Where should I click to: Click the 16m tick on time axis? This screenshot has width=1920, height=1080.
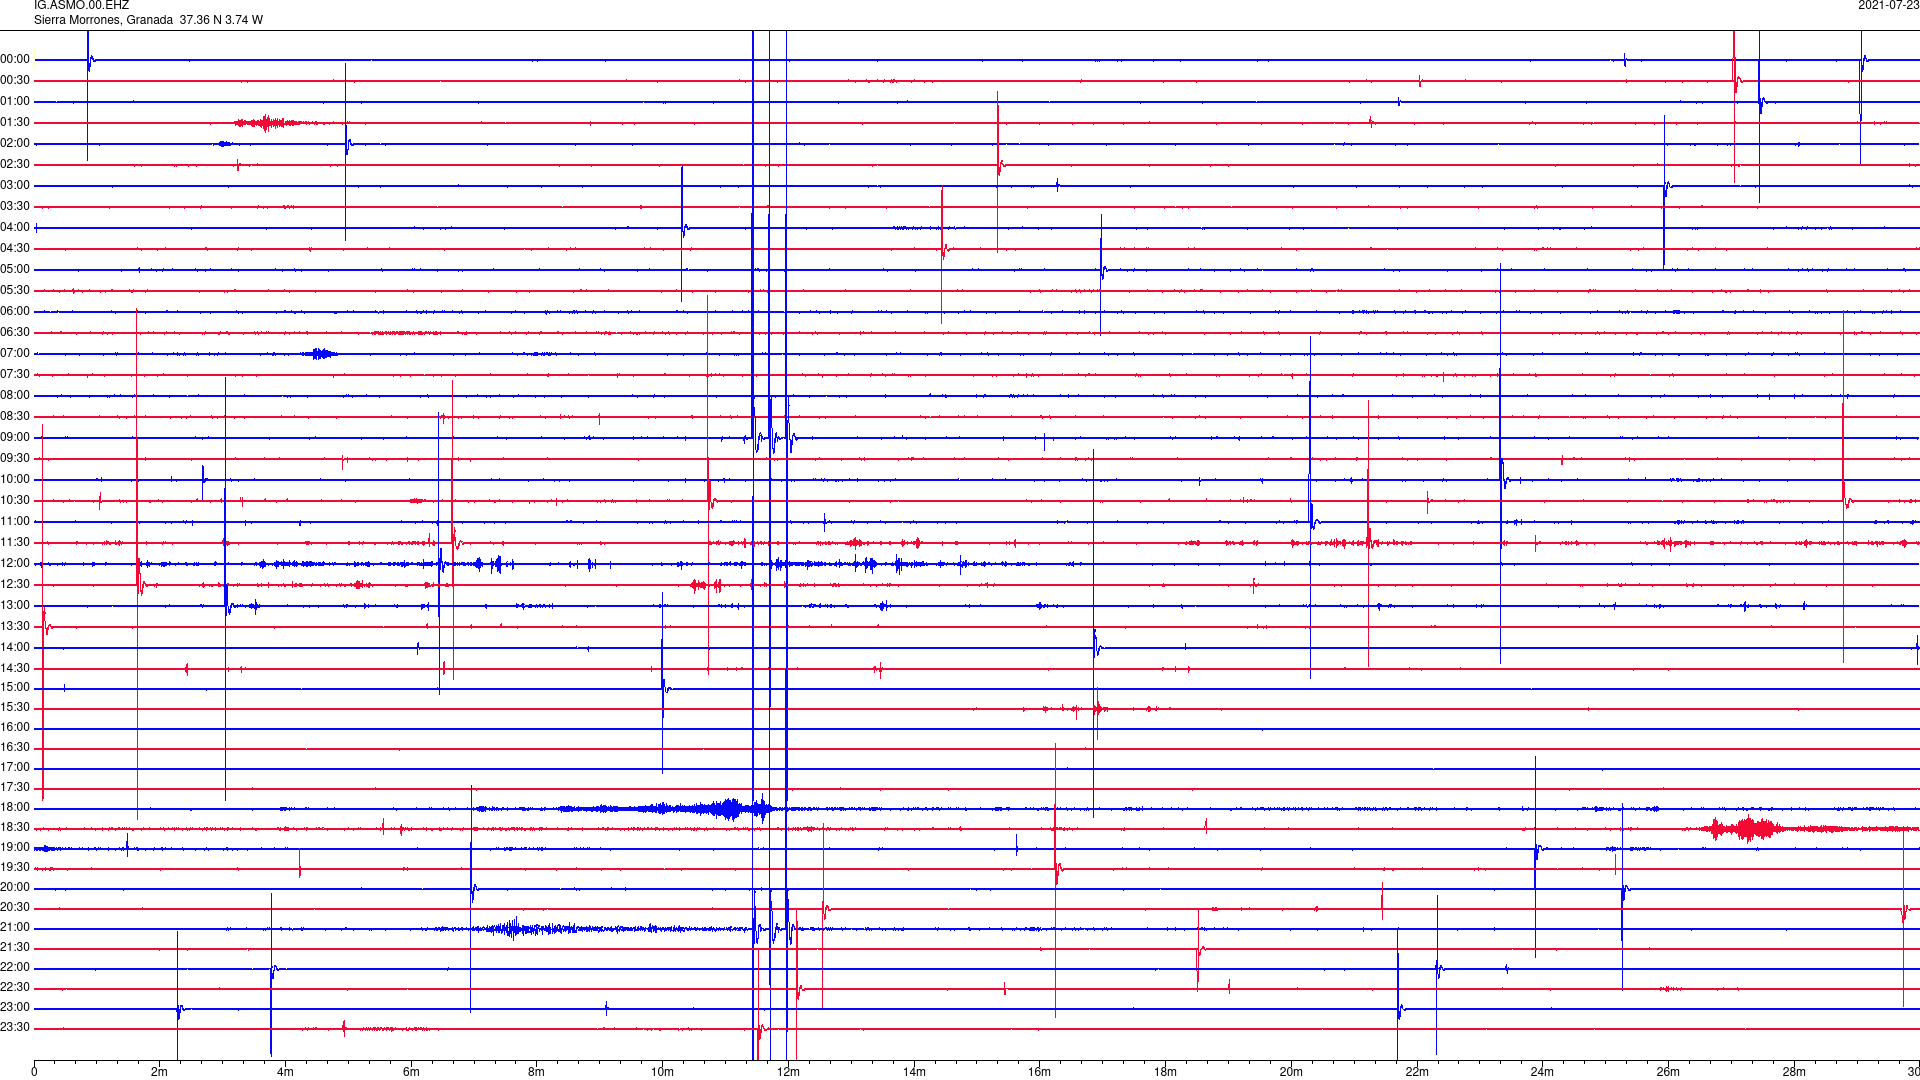tap(1040, 1072)
